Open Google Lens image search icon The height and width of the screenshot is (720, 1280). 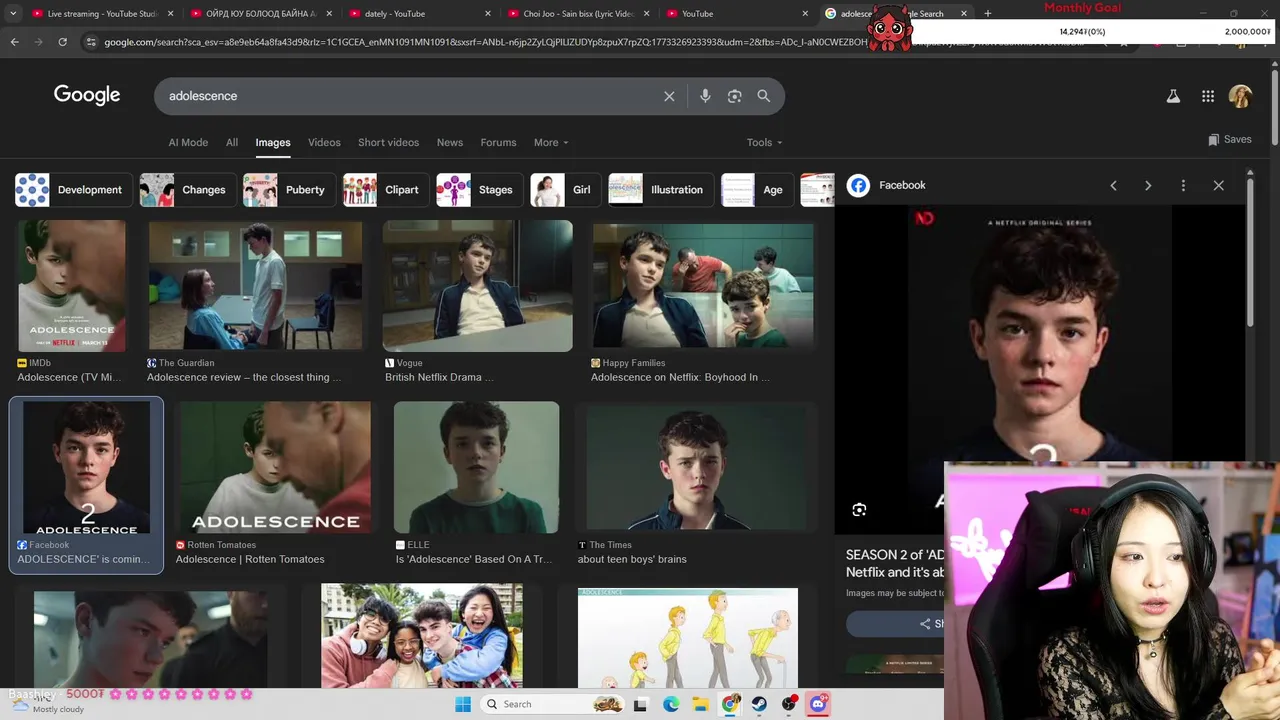(734, 96)
